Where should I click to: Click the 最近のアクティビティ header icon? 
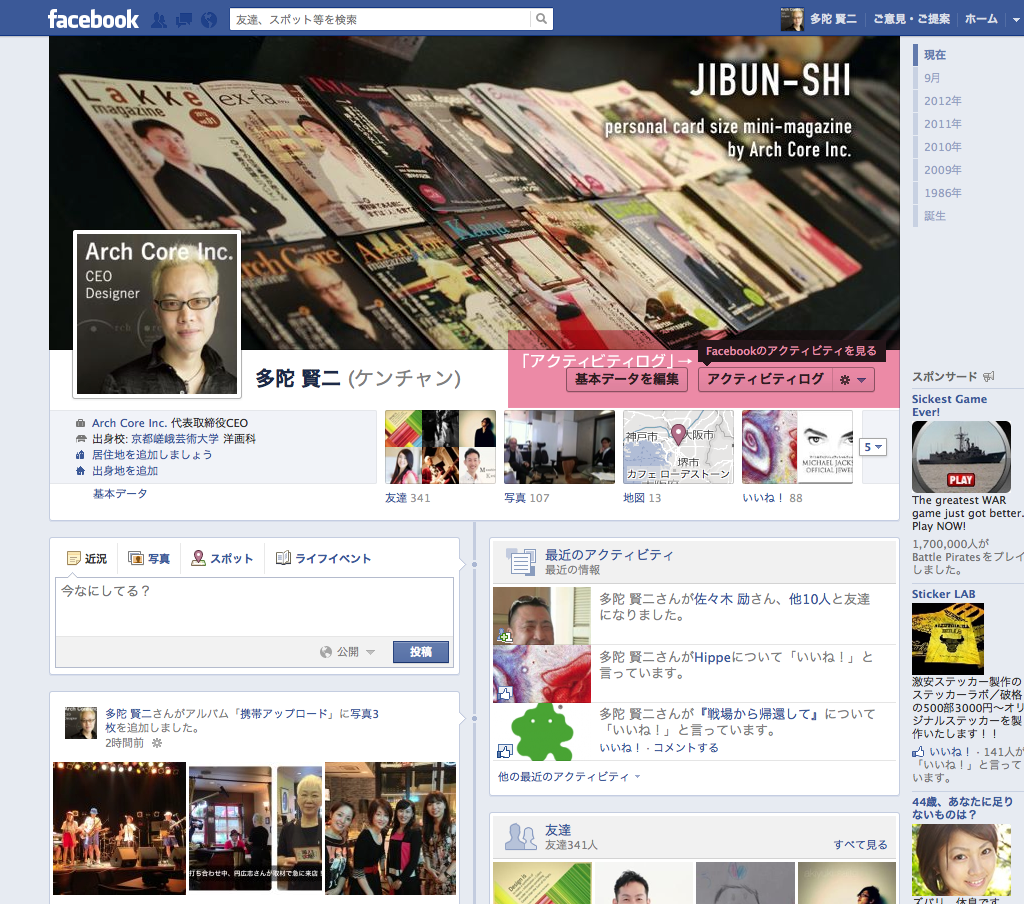point(522,561)
